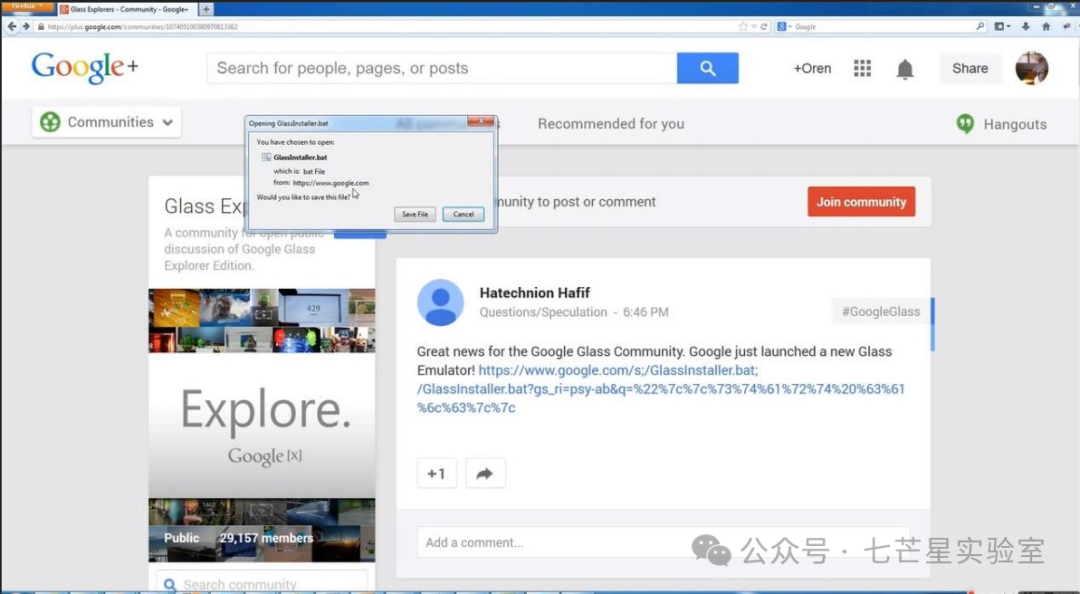Click the blue Google+ search button

[x=707, y=68]
